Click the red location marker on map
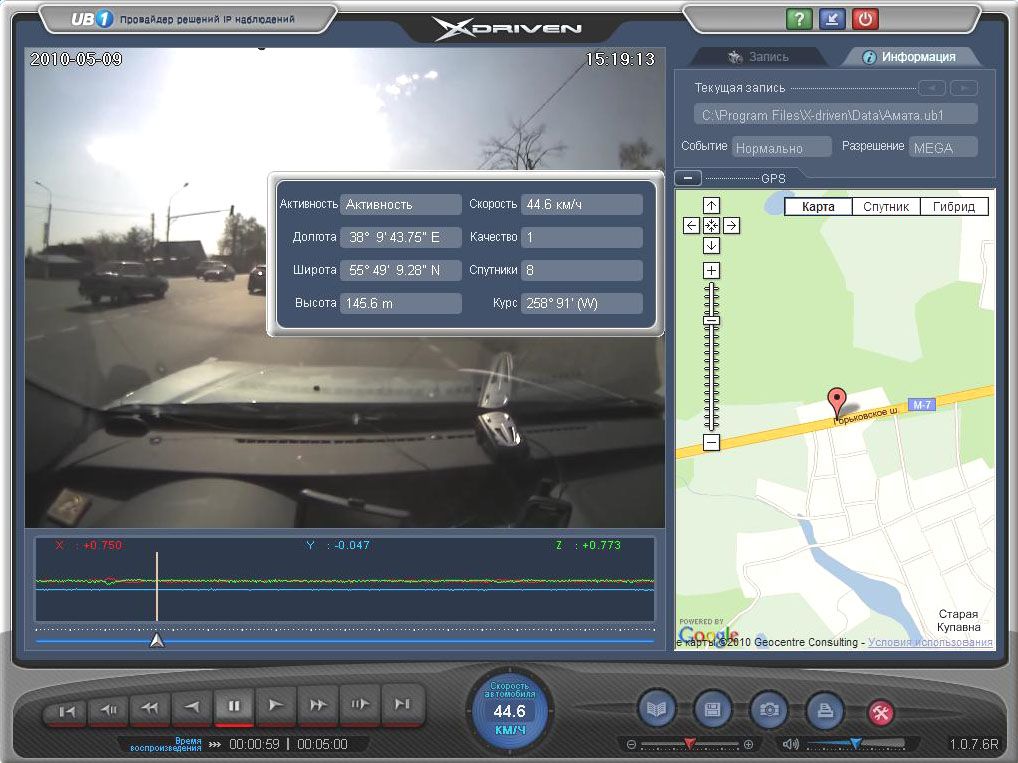The height and width of the screenshot is (763, 1018). point(837,402)
